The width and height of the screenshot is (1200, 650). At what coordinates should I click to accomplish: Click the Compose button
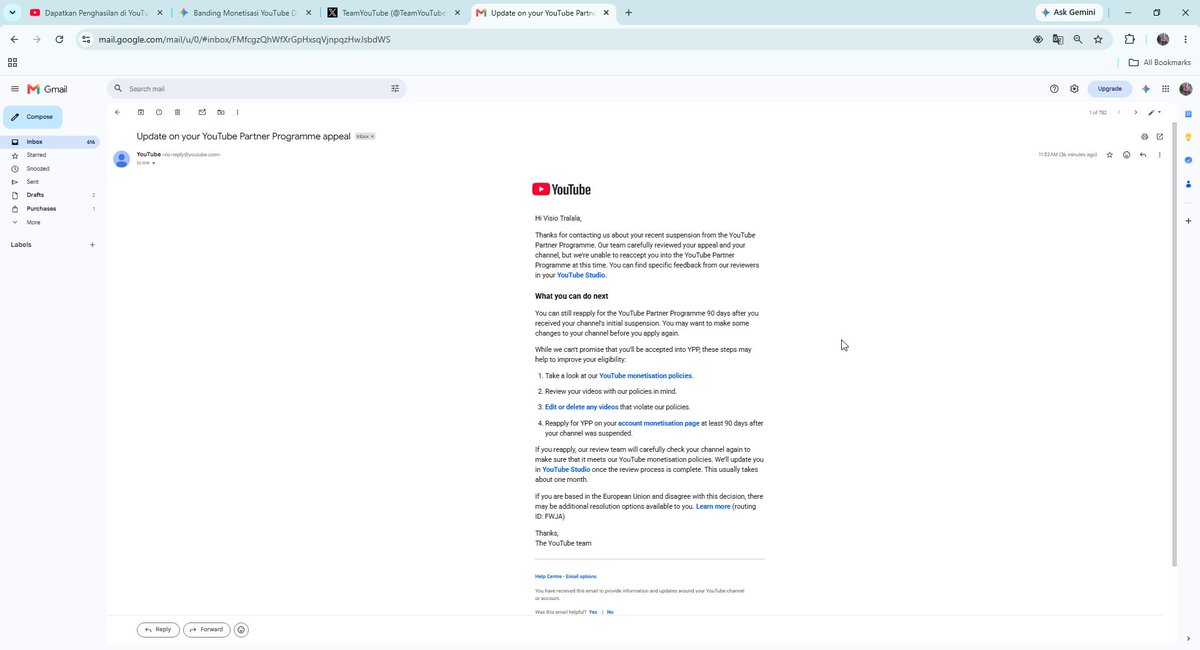(x=33, y=117)
